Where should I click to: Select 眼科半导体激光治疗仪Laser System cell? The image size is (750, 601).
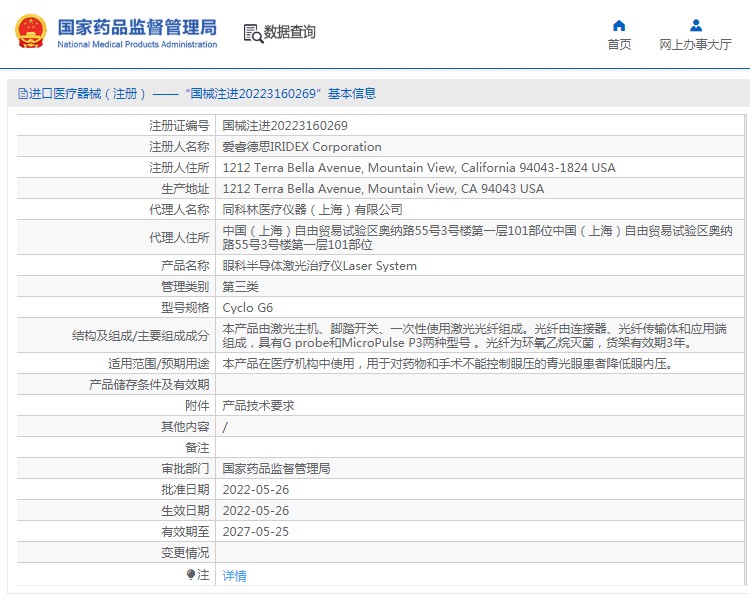pos(320,266)
